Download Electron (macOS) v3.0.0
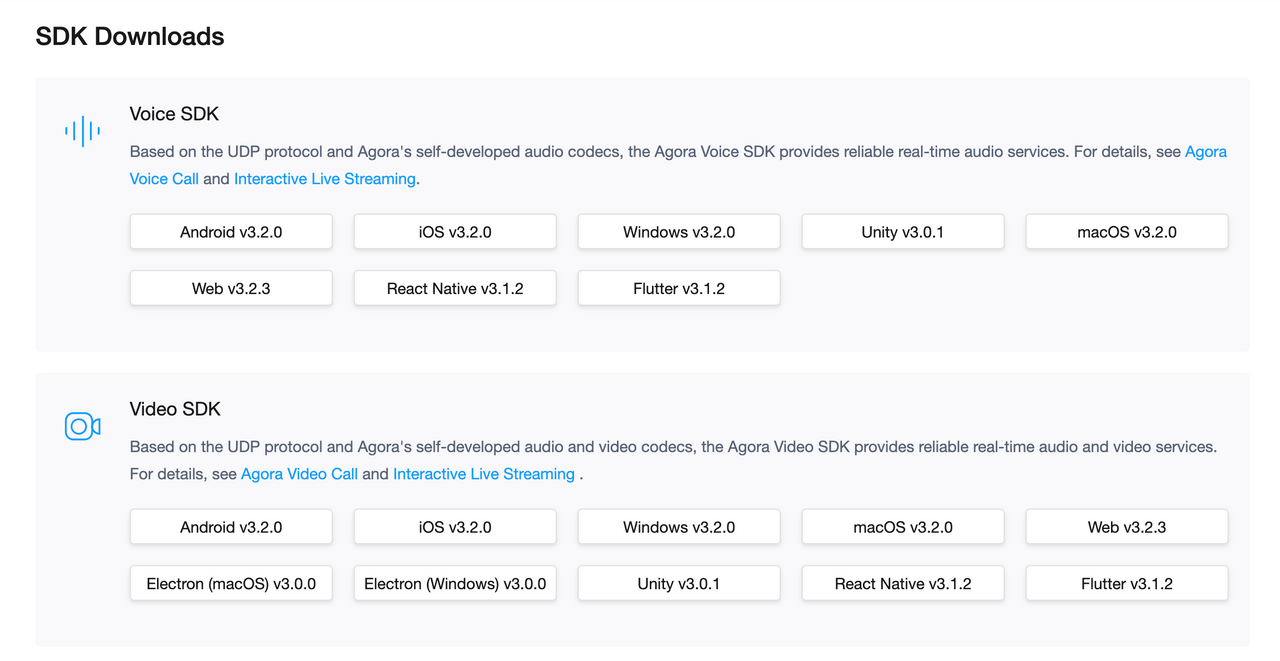The height and width of the screenshot is (661, 1280). pyautogui.click(x=231, y=583)
